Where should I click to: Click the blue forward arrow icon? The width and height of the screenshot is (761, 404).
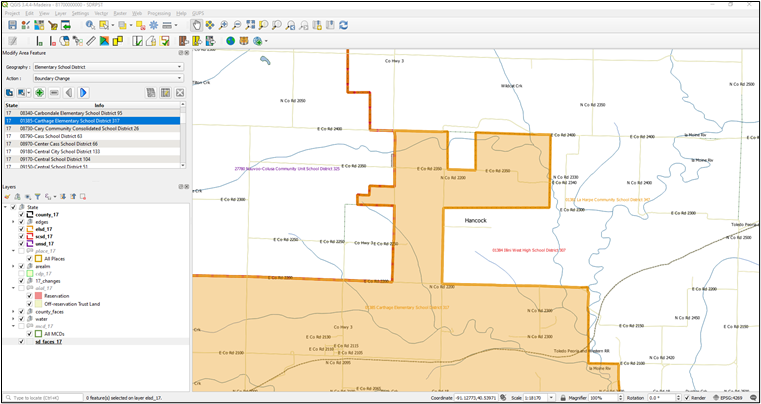[84, 92]
